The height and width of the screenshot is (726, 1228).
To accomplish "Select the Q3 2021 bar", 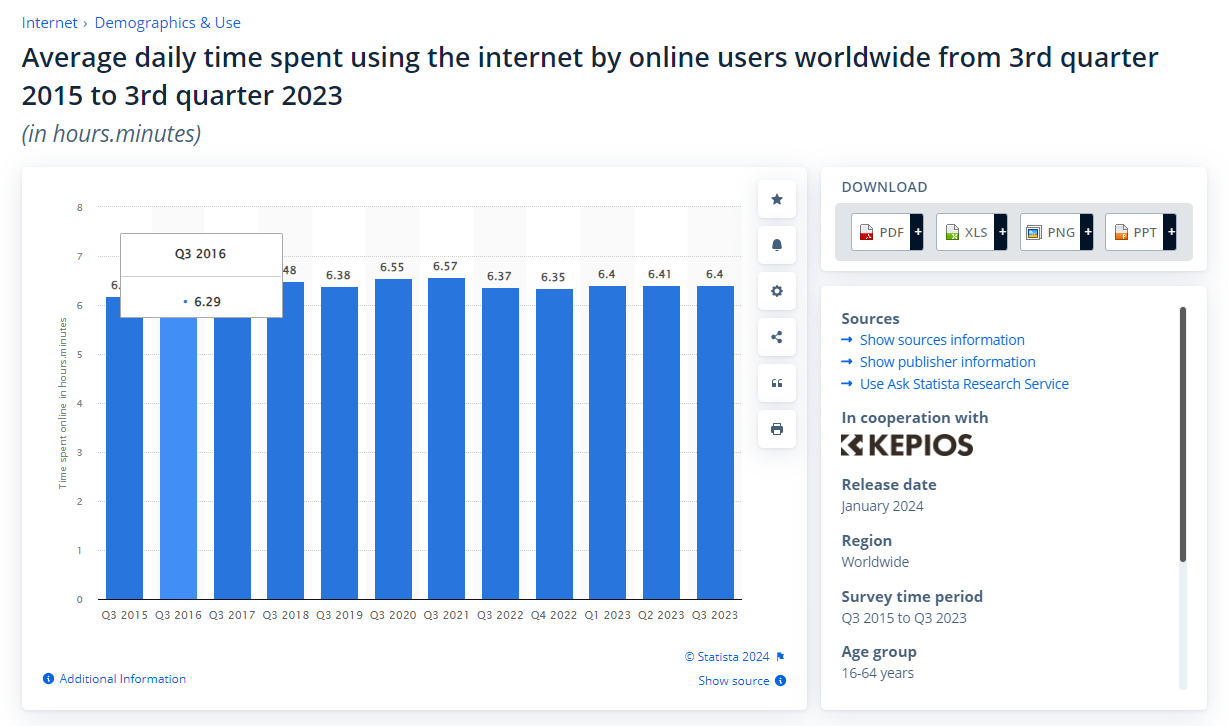I will pyautogui.click(x=446, y=438).
